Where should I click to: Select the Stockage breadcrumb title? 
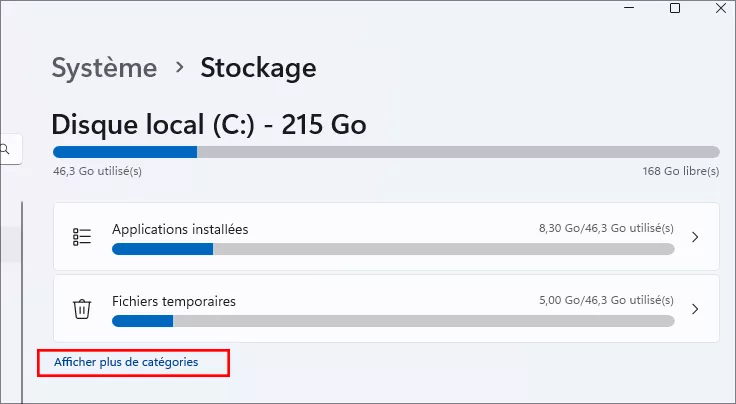(x=258, y=68)
